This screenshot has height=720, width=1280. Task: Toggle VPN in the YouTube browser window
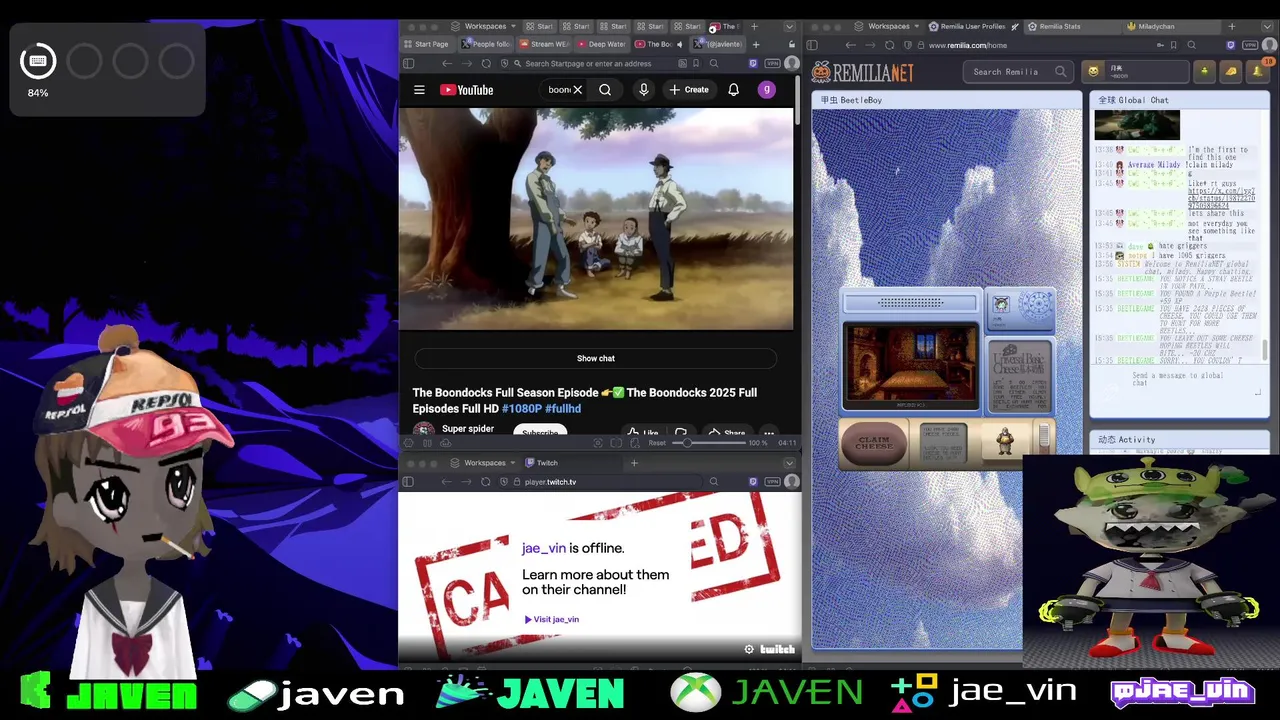[x=772, y=63]
